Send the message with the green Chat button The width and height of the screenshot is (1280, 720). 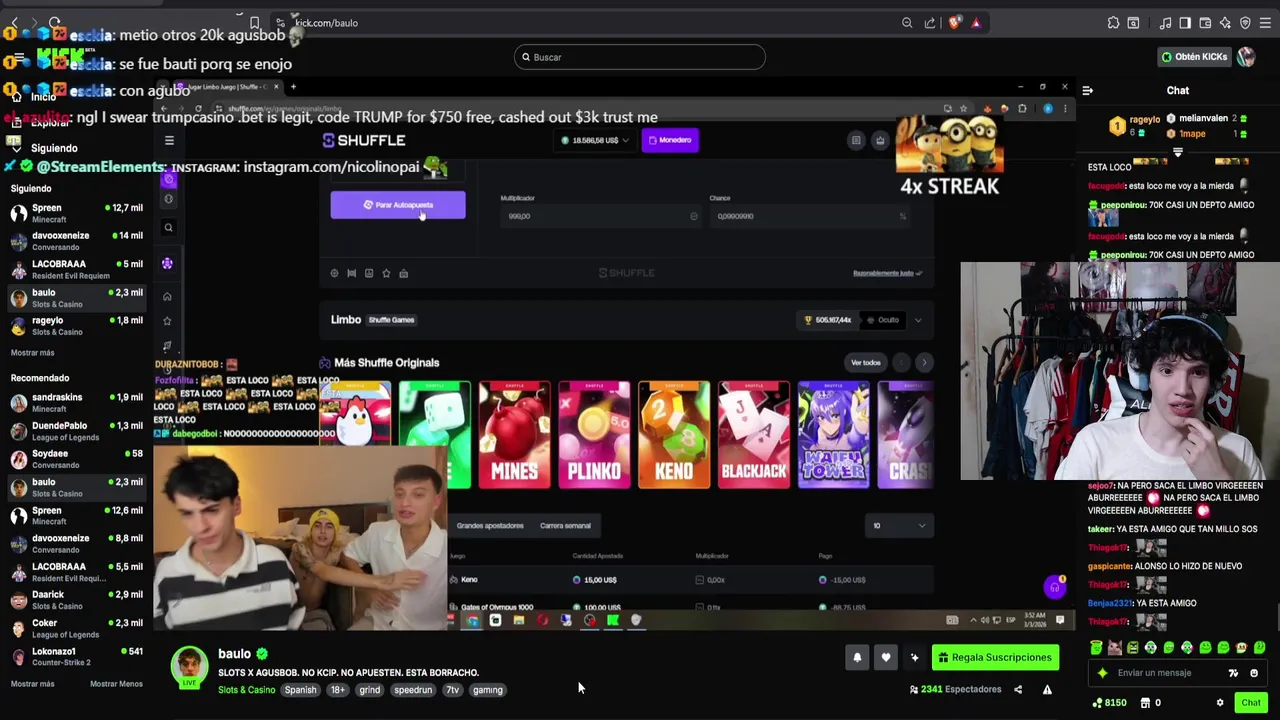point(1251,703)
